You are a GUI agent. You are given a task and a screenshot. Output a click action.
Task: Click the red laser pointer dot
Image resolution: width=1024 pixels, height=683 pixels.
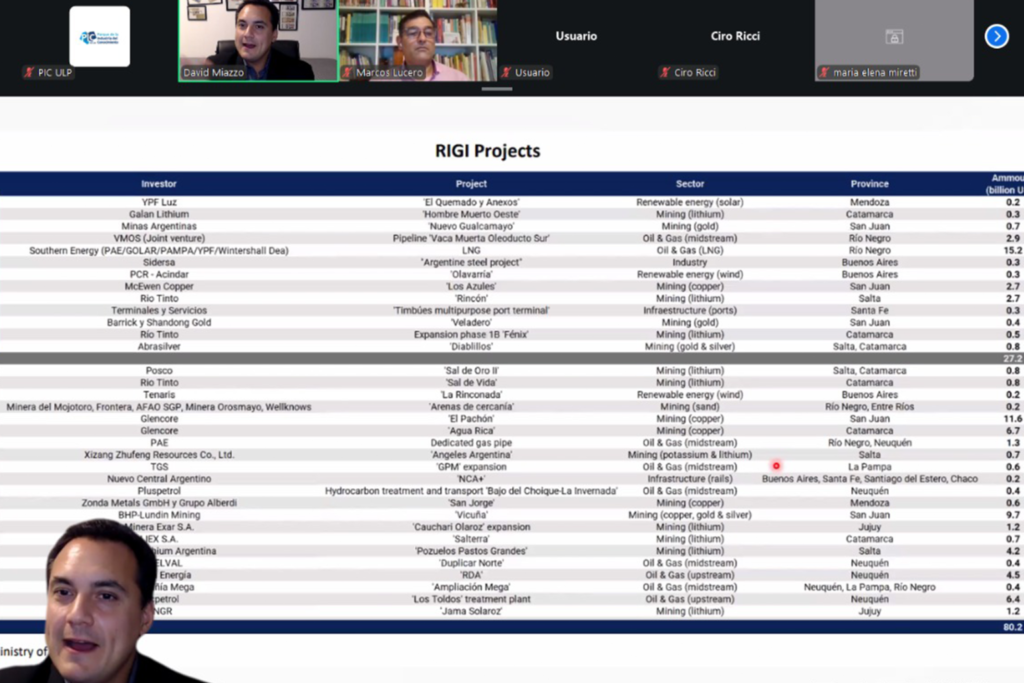[775, 465]
